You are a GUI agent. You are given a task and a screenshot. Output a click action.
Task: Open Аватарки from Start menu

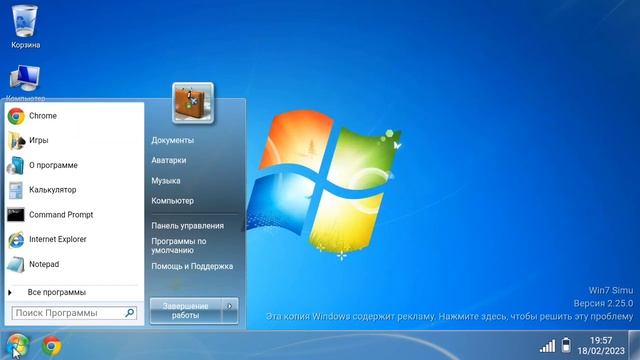pyautogui.click(x=169, y=160)
